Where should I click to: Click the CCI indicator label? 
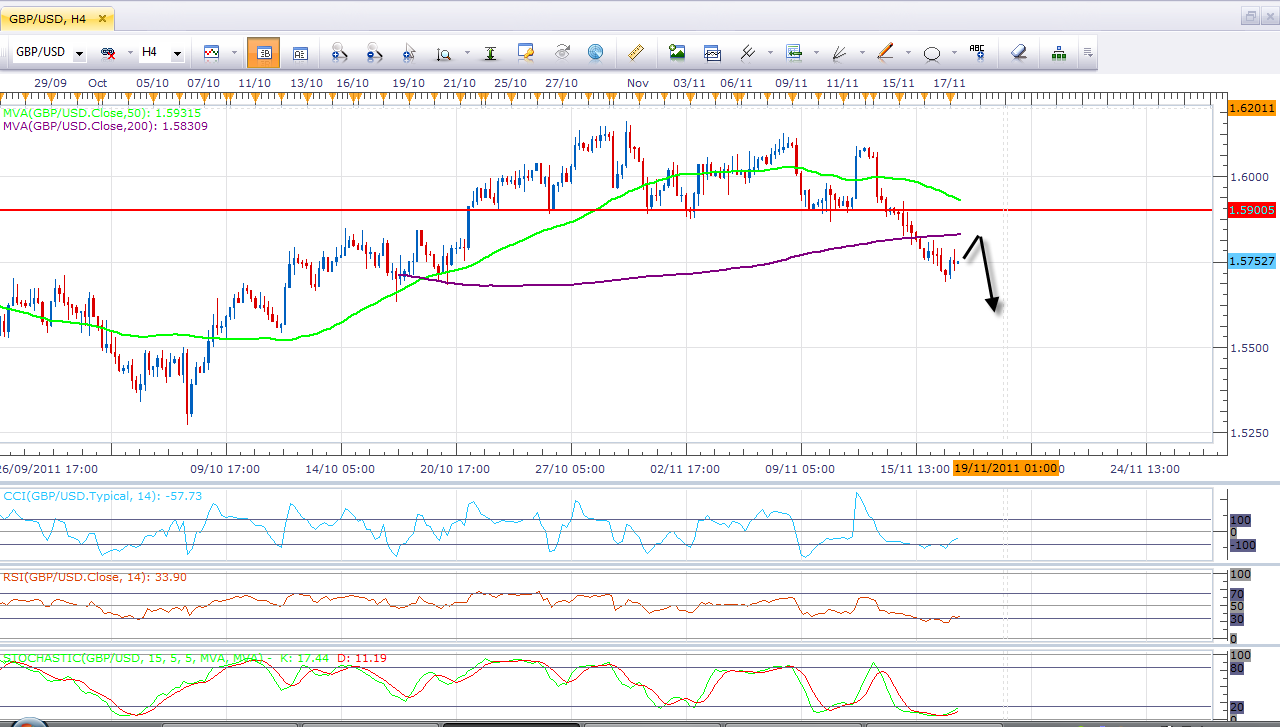(x=103, y=495)
